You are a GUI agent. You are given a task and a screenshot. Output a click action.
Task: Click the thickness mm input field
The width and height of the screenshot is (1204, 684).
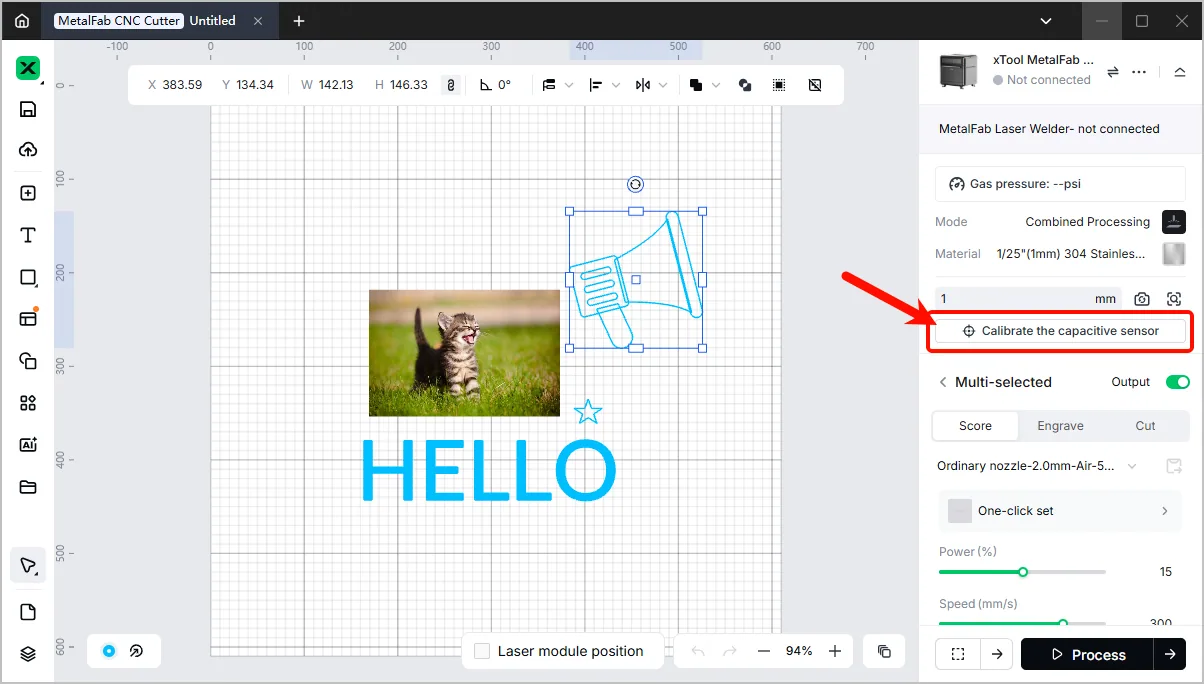point(1027,299)
